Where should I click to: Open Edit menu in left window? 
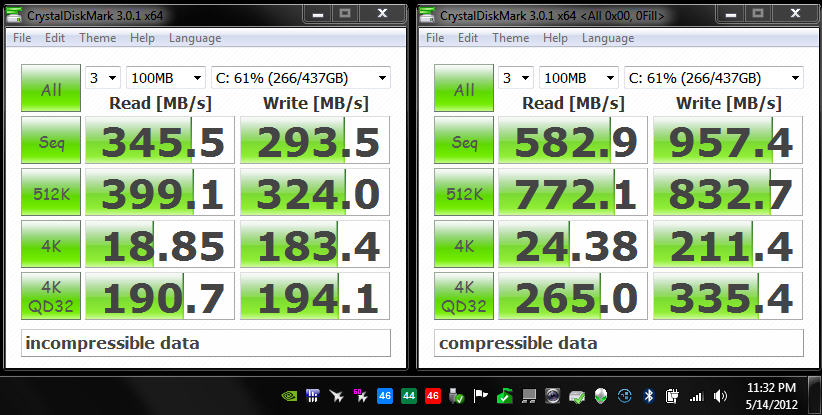click(55, 38)
